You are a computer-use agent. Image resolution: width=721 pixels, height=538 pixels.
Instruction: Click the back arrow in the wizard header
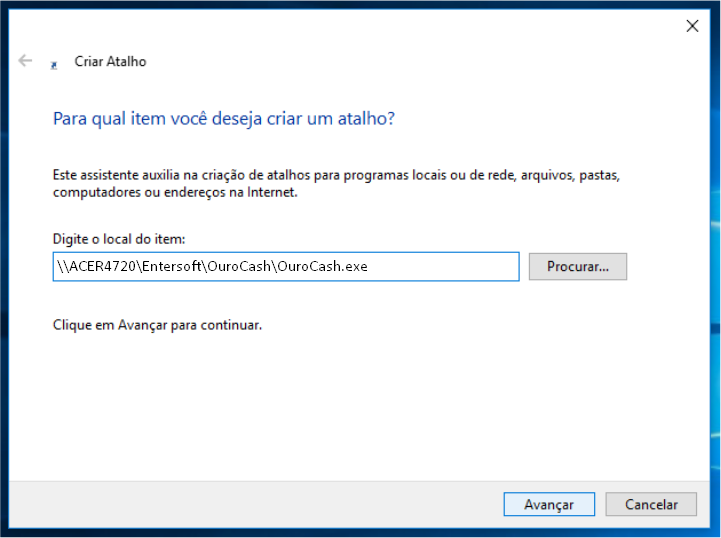(26, 61)
